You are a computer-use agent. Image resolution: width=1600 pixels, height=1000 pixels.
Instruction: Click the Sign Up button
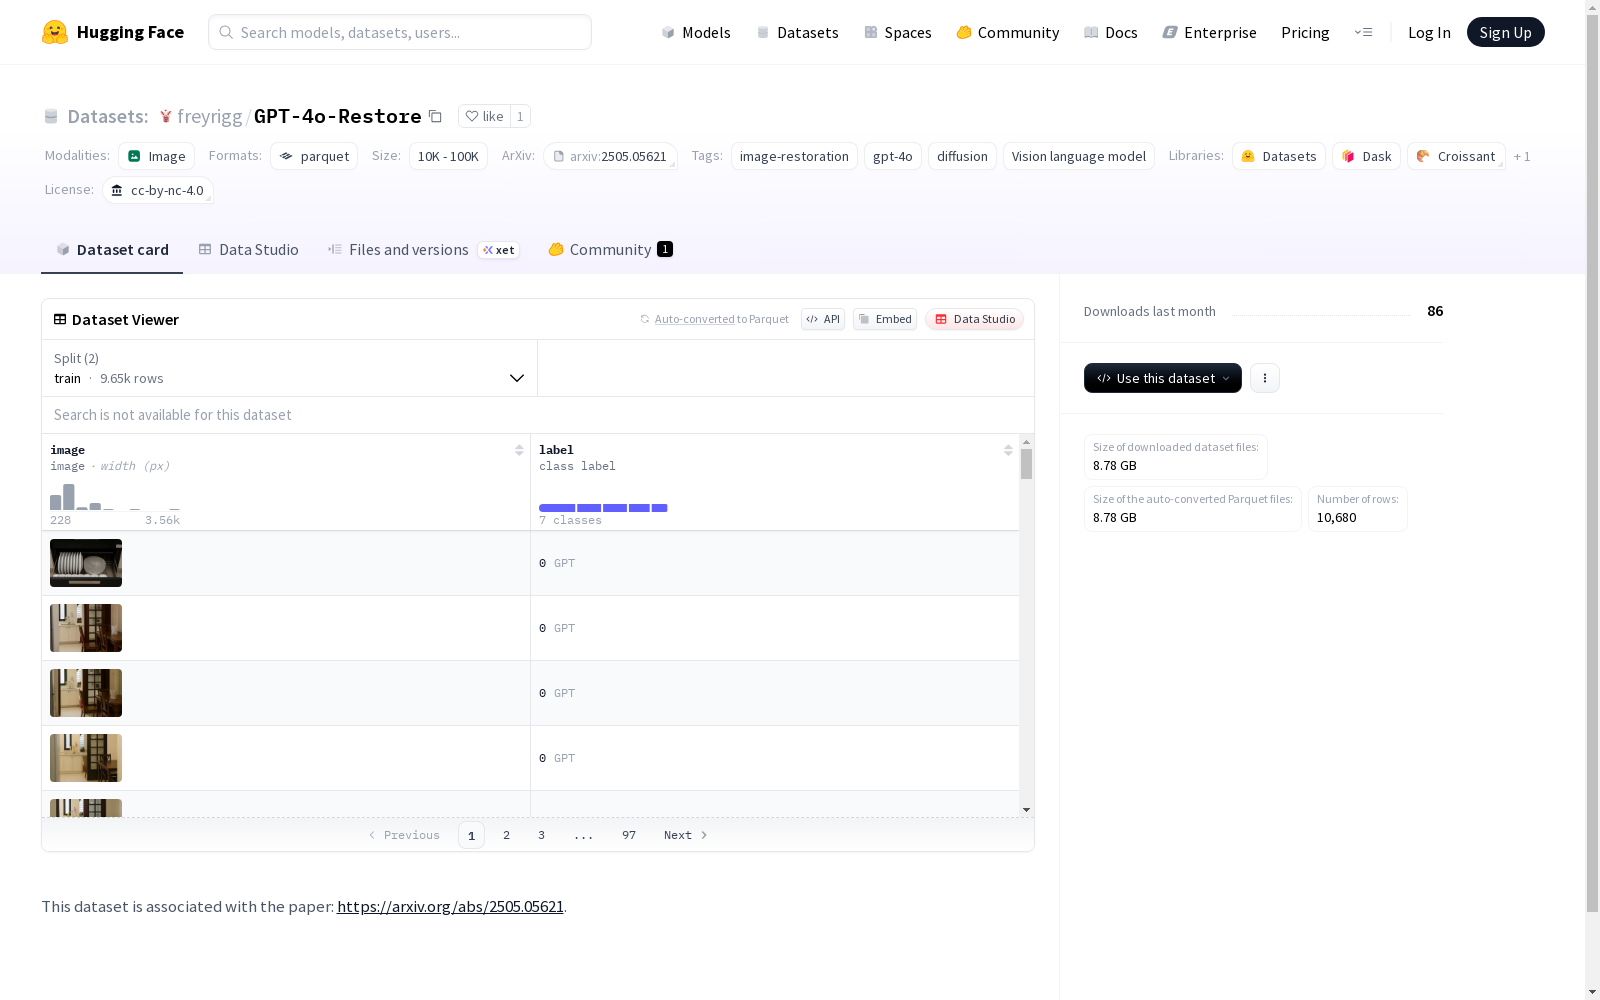(x=1505, y=32)
